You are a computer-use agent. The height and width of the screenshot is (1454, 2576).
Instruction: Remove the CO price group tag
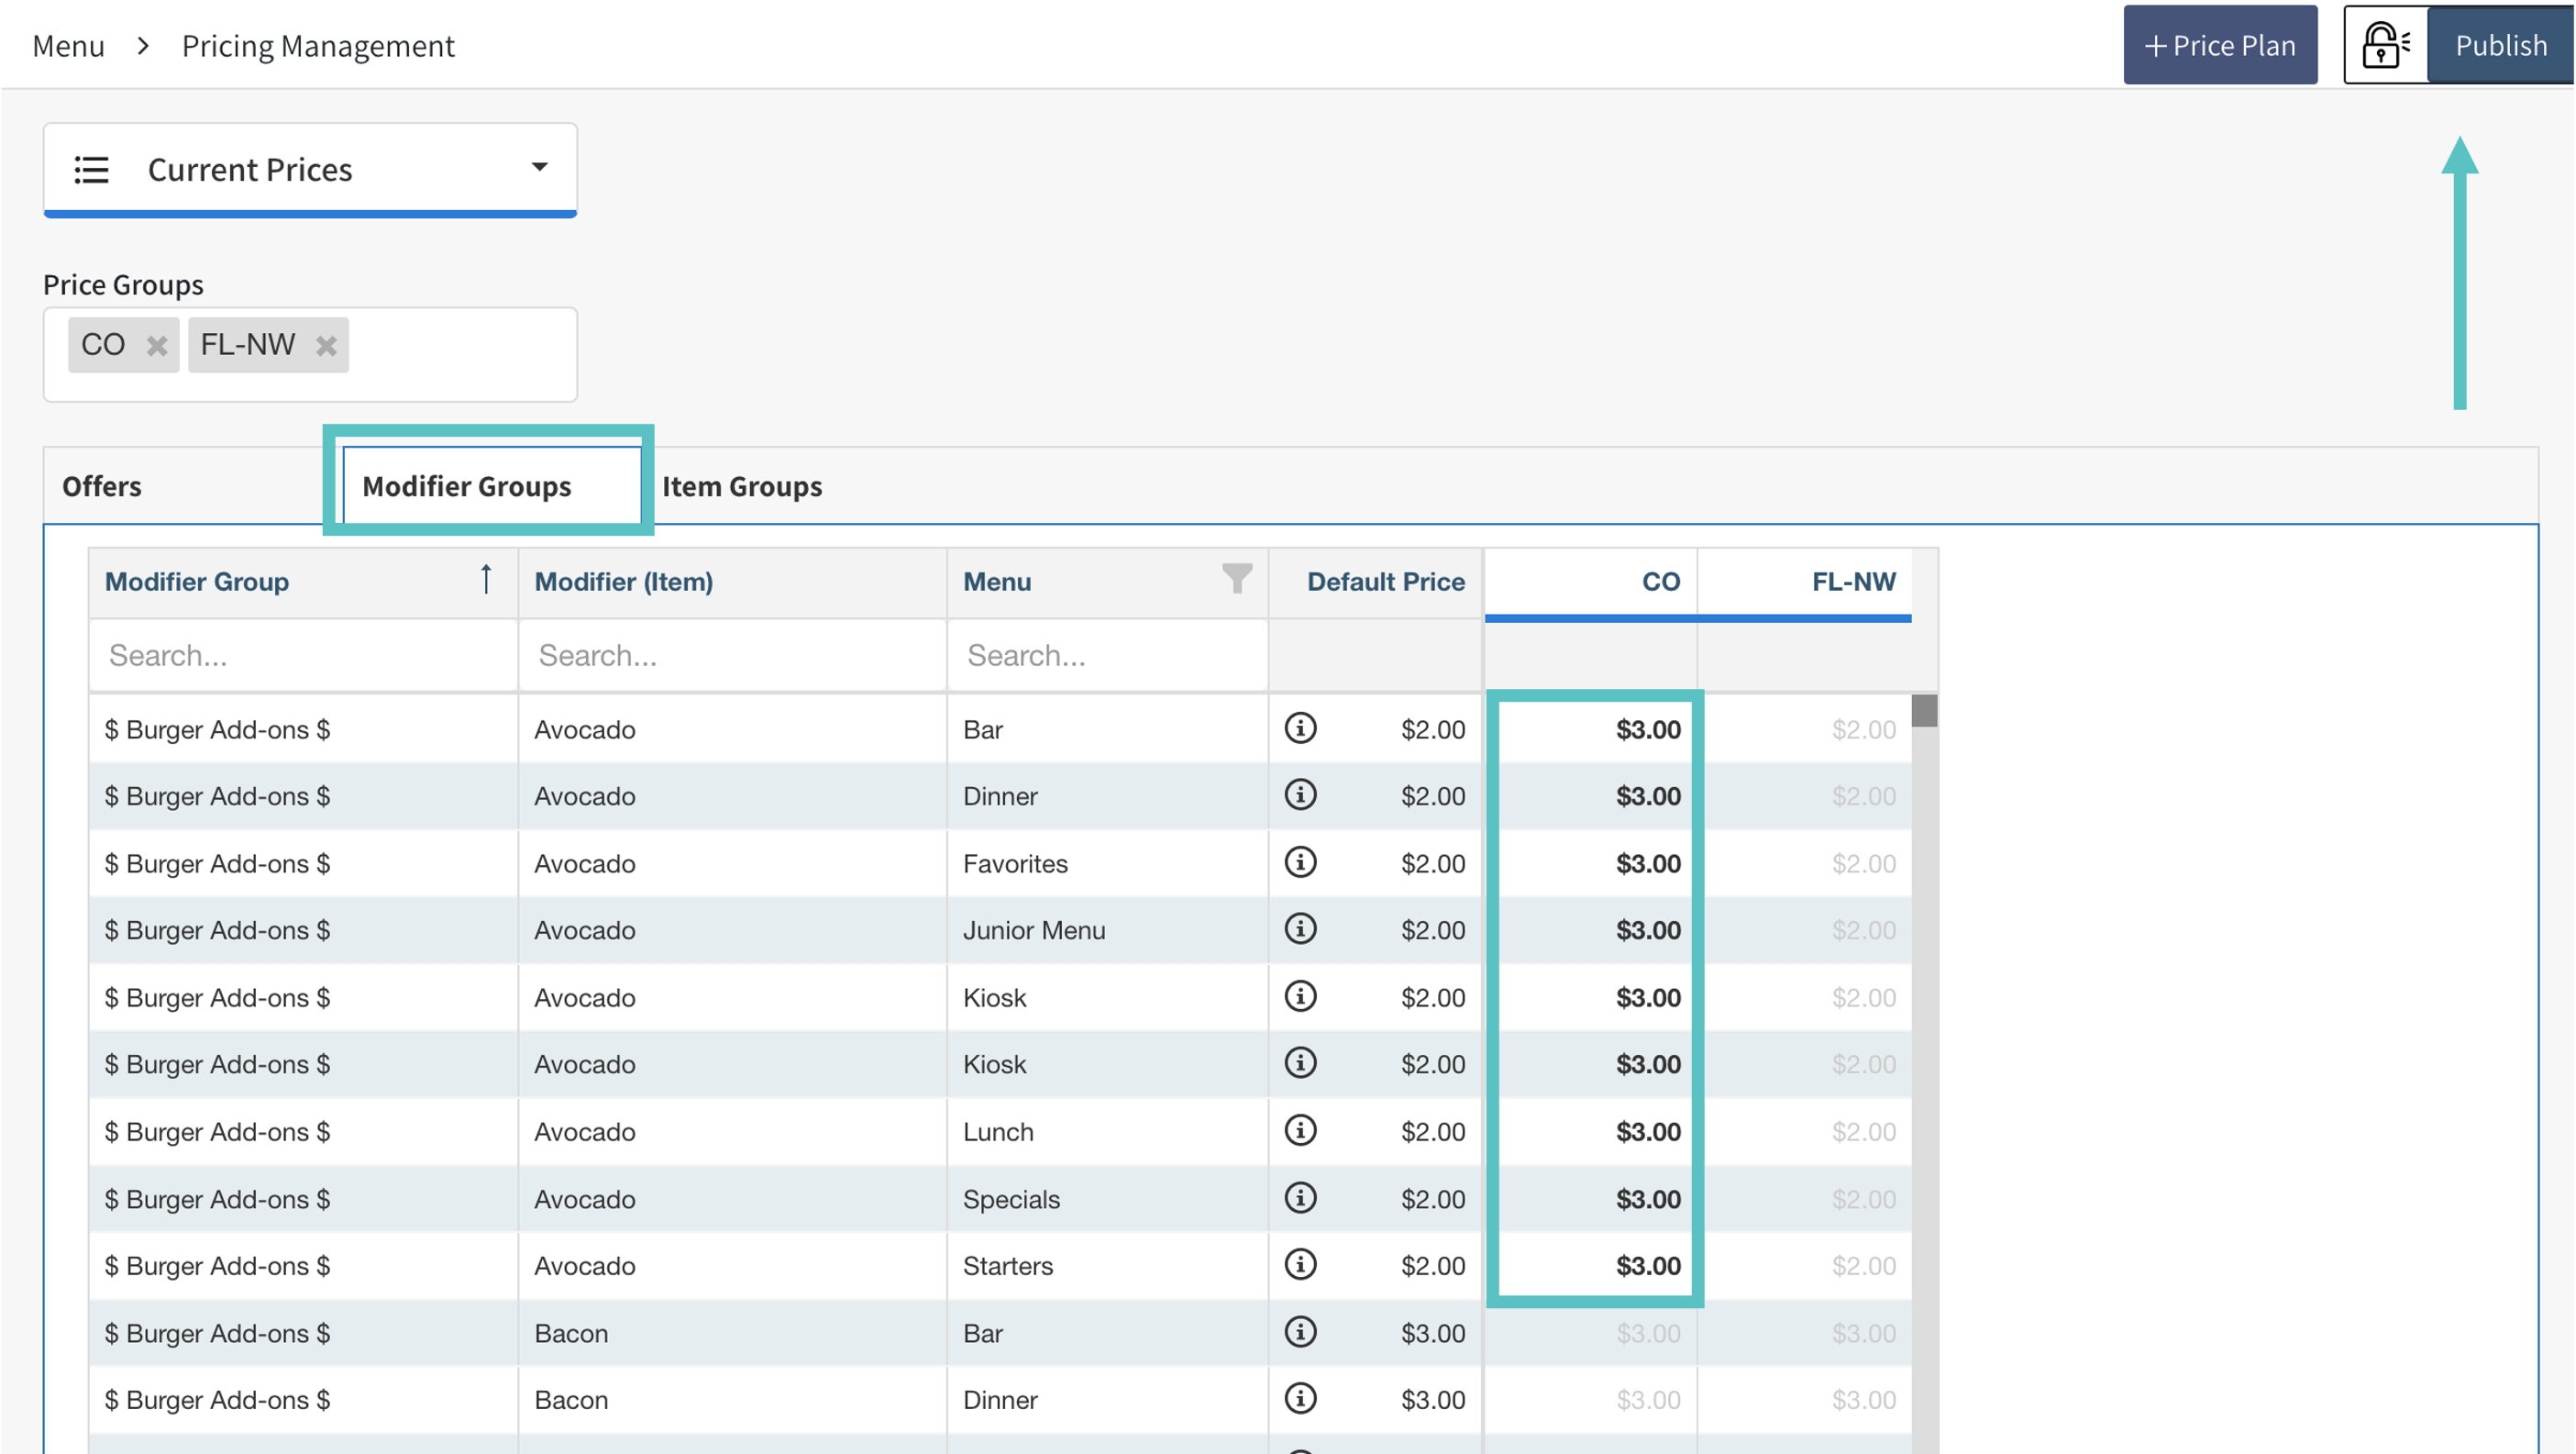click(x=156, y=346)
